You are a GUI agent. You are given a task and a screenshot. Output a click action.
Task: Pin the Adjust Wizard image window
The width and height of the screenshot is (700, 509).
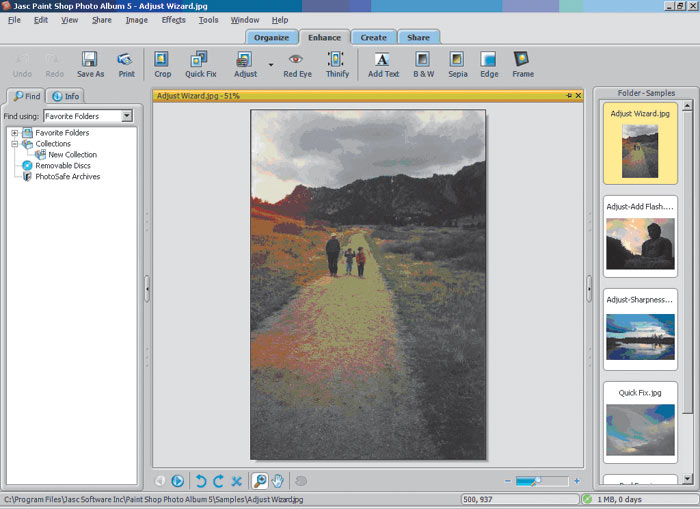569,96
